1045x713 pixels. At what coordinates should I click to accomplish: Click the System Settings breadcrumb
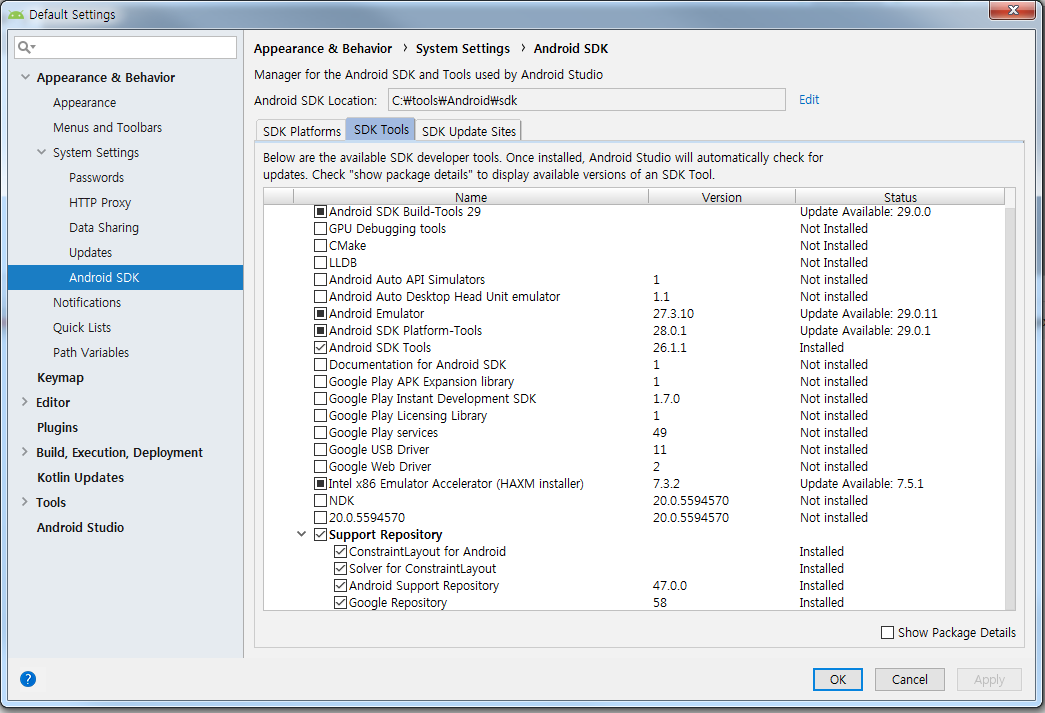[x=463, y=49]
